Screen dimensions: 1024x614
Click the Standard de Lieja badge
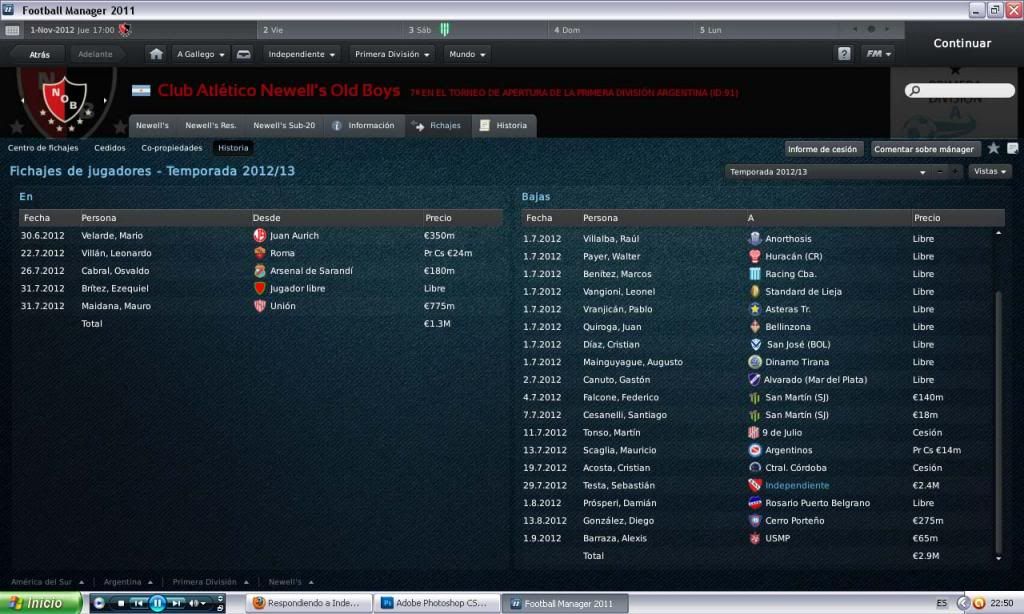pos(754,292)
